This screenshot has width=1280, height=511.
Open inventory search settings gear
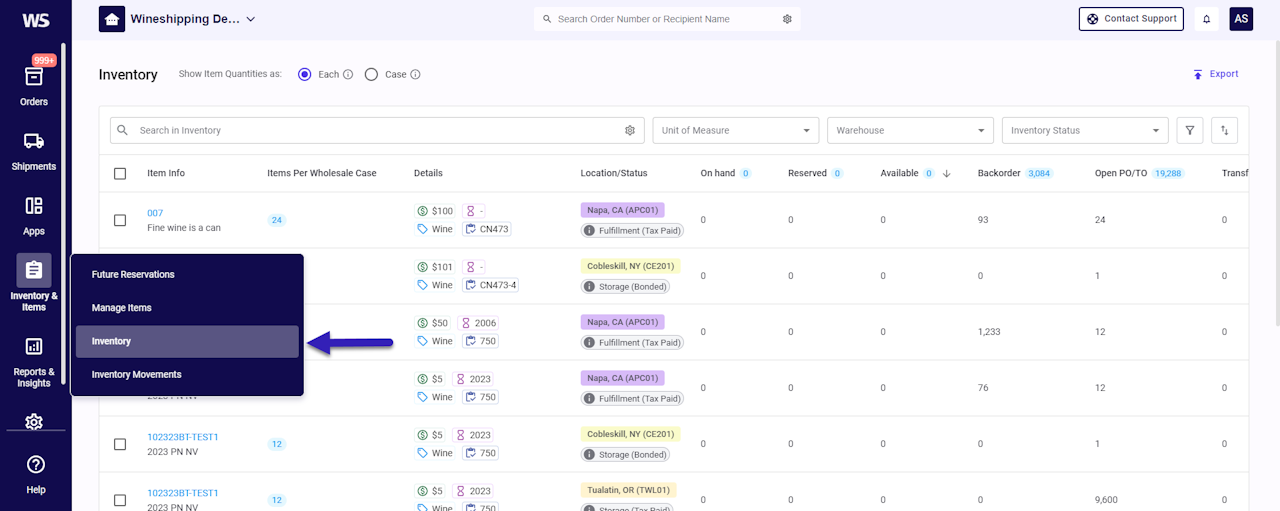pos(630,130)
